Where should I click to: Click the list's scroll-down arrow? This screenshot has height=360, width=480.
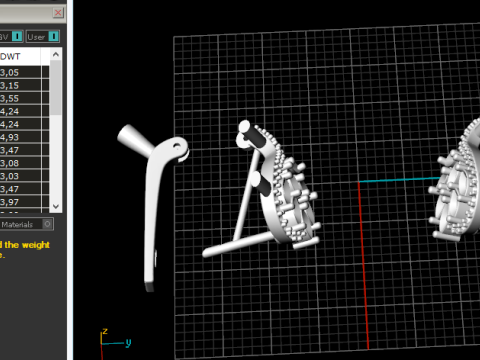point(56,207)
